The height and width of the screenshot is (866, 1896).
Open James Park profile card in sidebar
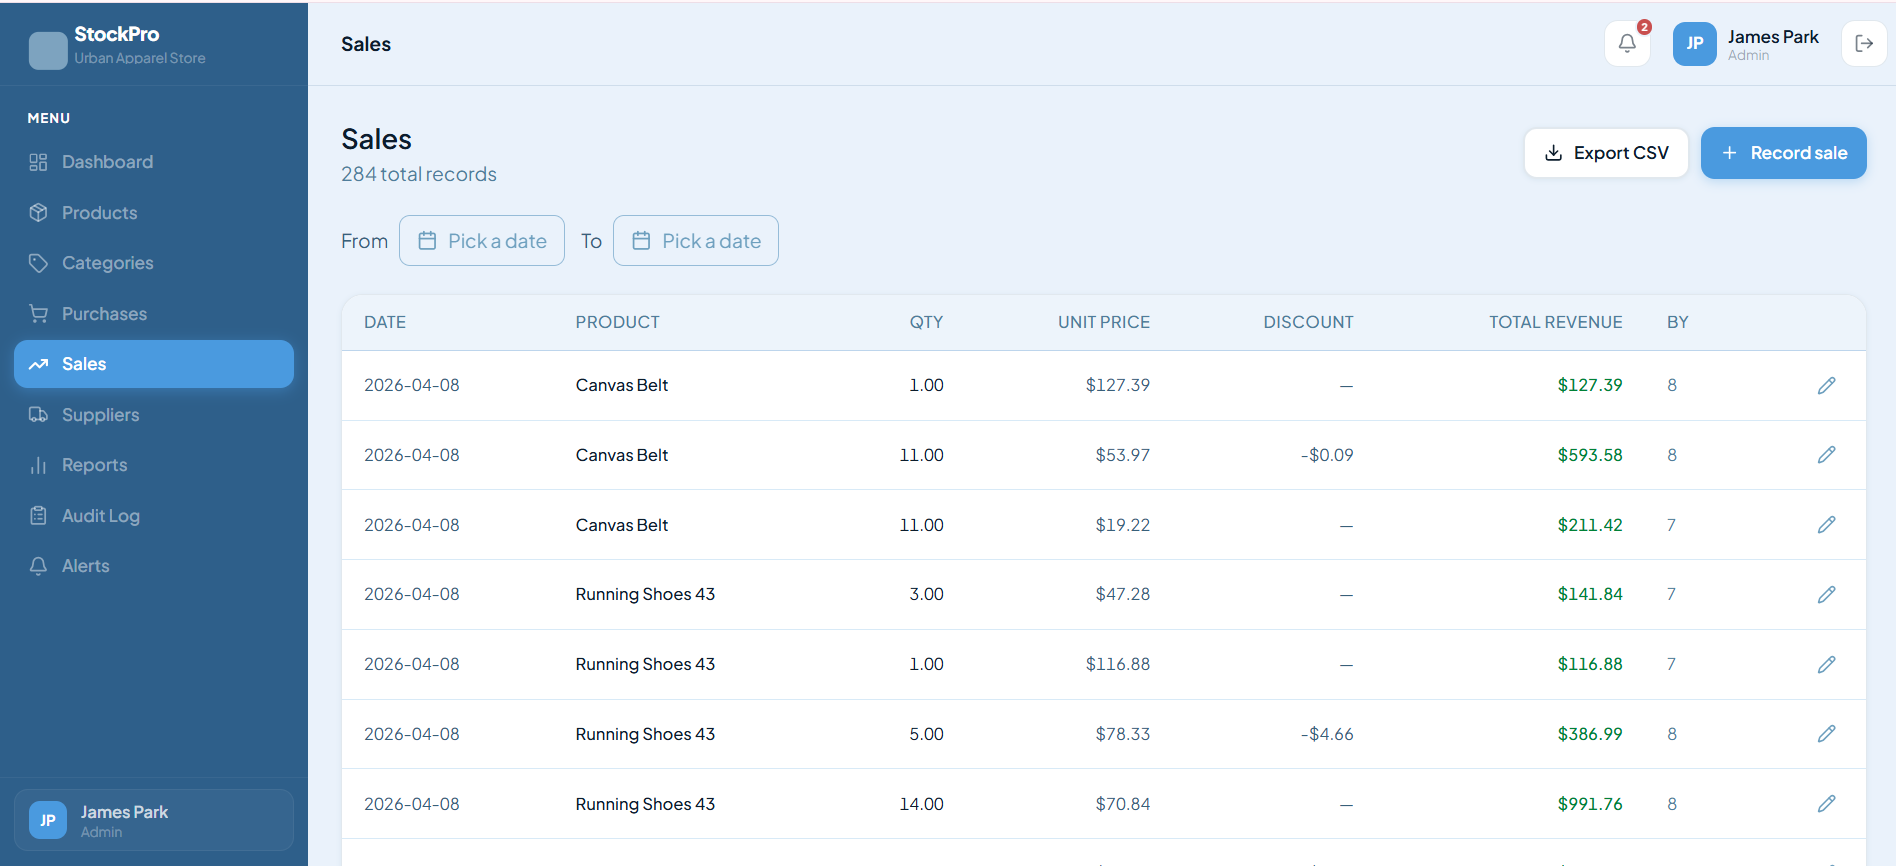click(154, 820)
